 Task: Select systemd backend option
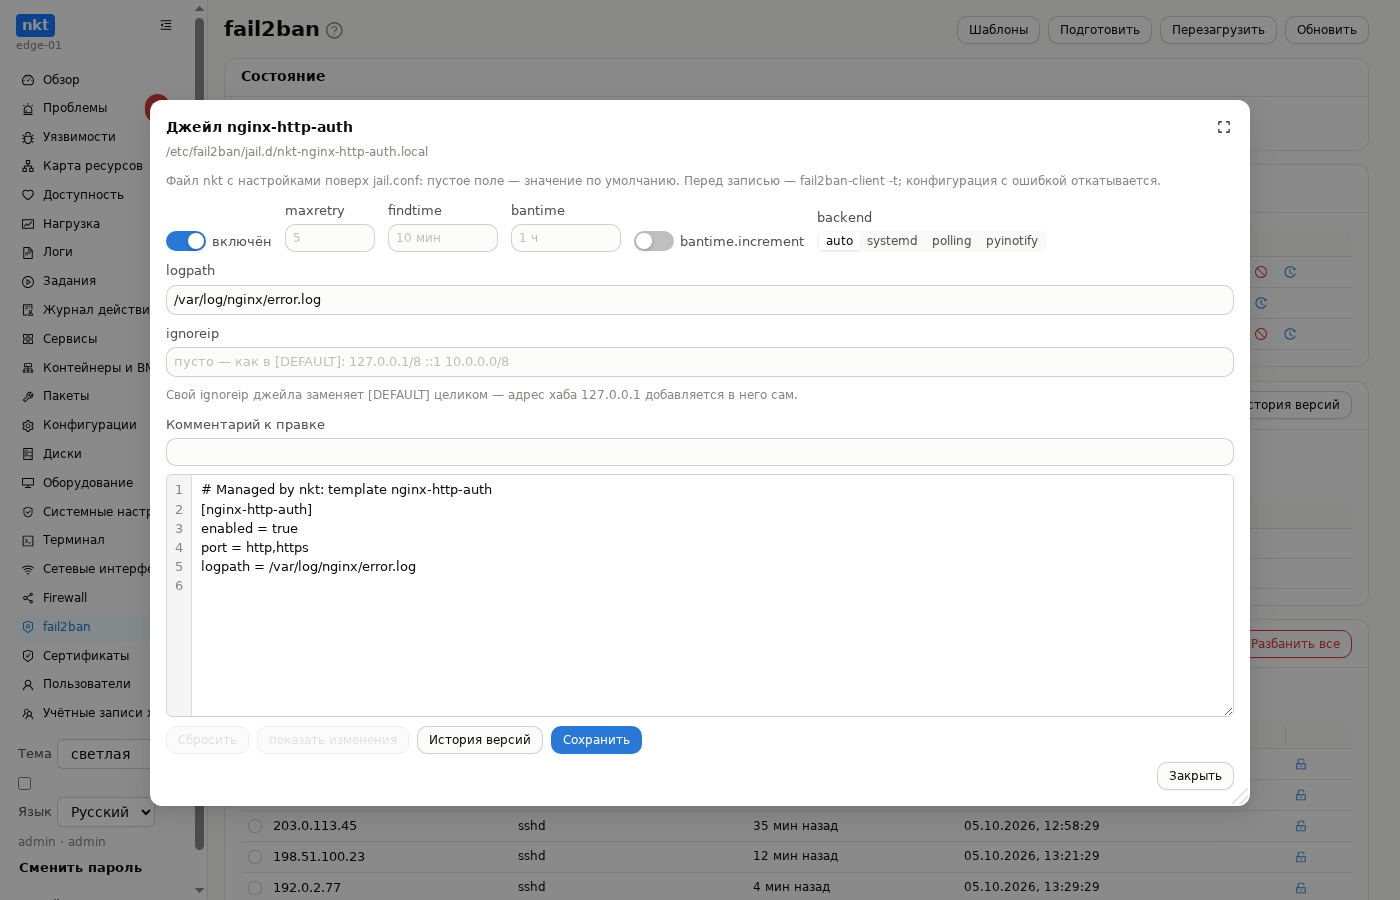point(892,241)
